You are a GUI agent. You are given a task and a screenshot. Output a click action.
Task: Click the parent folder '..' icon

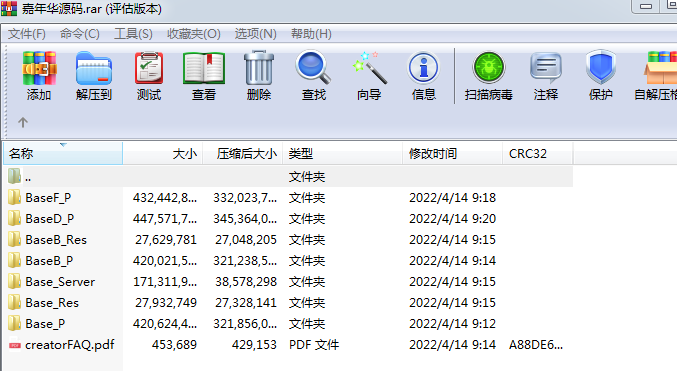(x=14, y=176)
